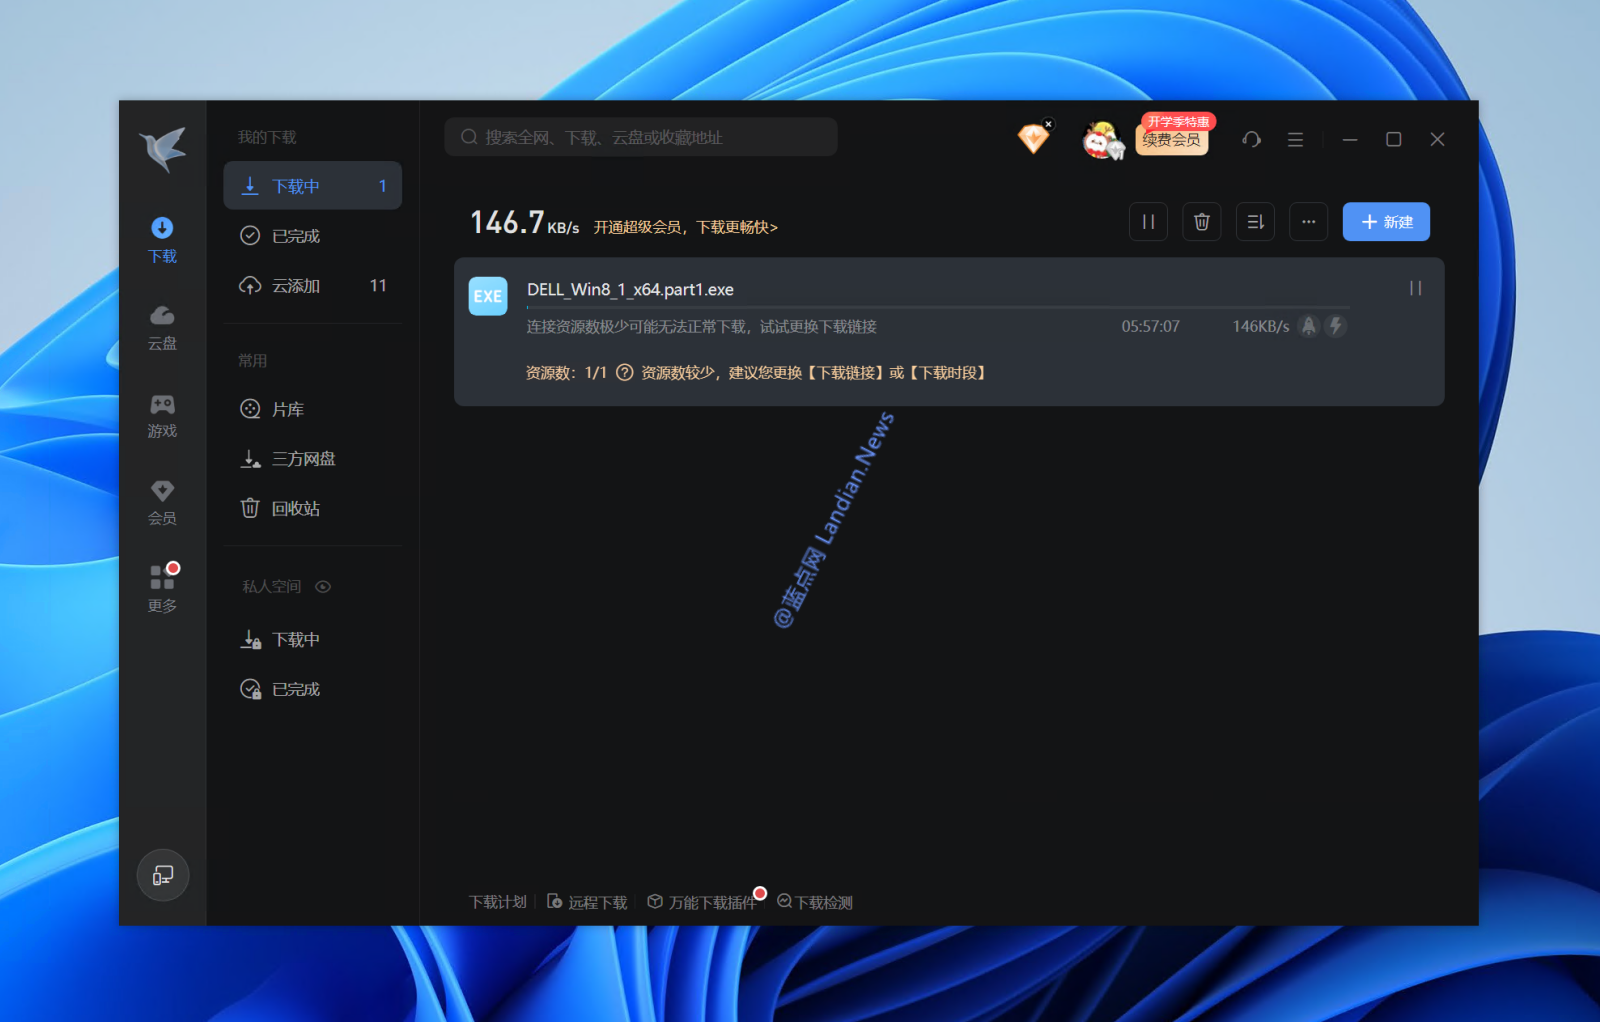1600x1022 pixels.
Task: Open the 云盘 cloud drive section
Action: point(162,328)
